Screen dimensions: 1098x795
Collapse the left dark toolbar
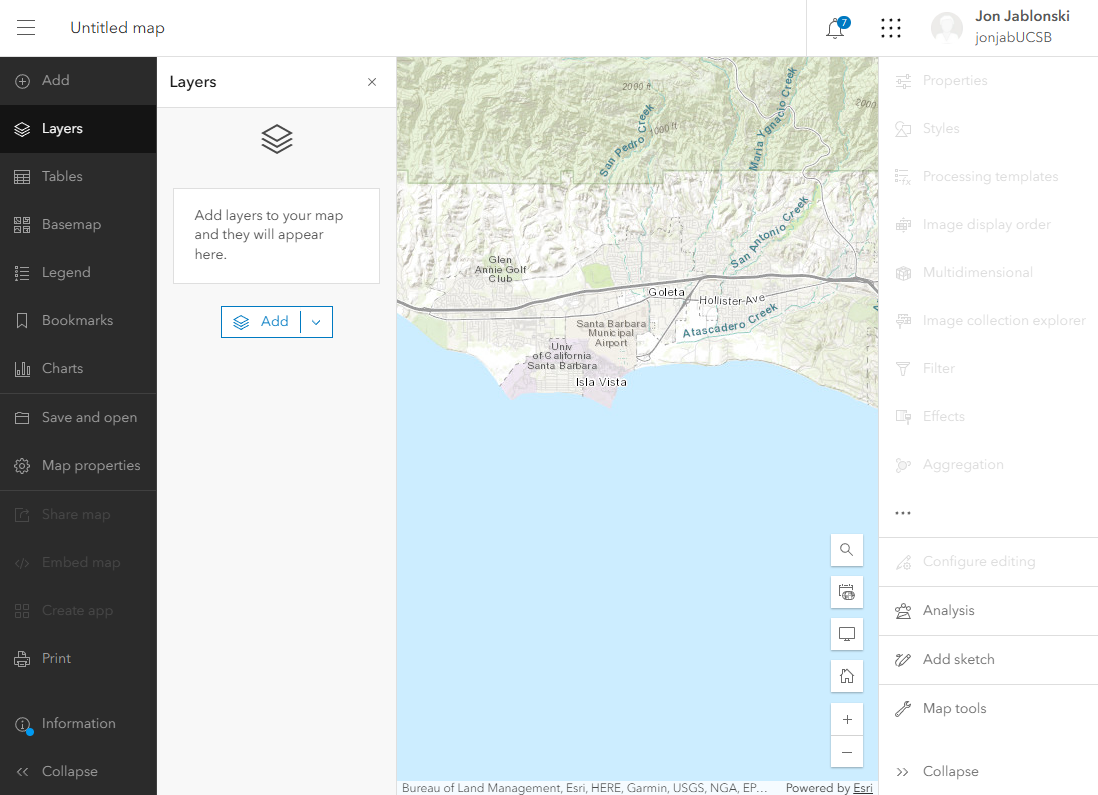coord(69,772)
